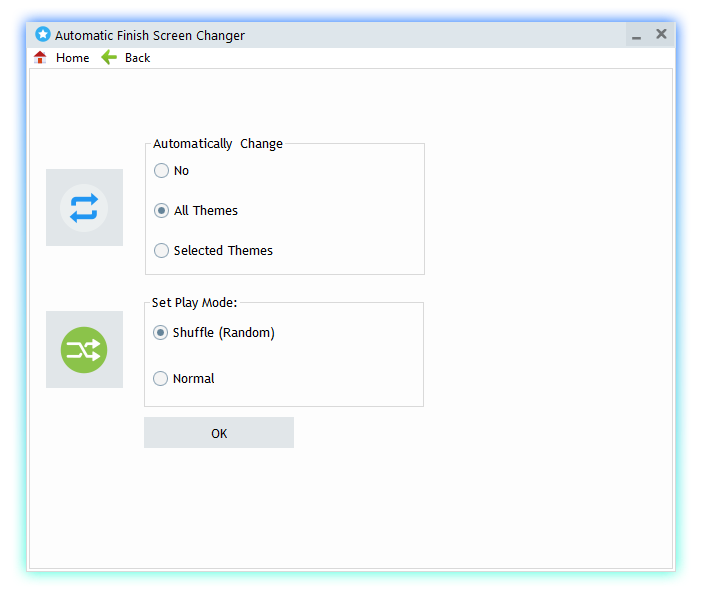Click the blue repeat arrows icon

pyautogui.click(x=84, y=208)
